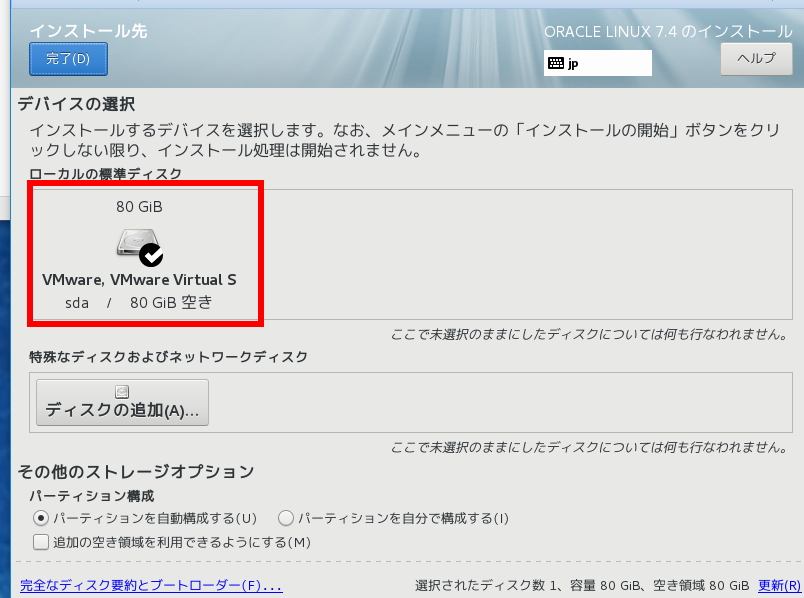Viewport: 804px width, 598px height.
Task: Click the jp keyboard layout indicator
Action: click(598, 63)
